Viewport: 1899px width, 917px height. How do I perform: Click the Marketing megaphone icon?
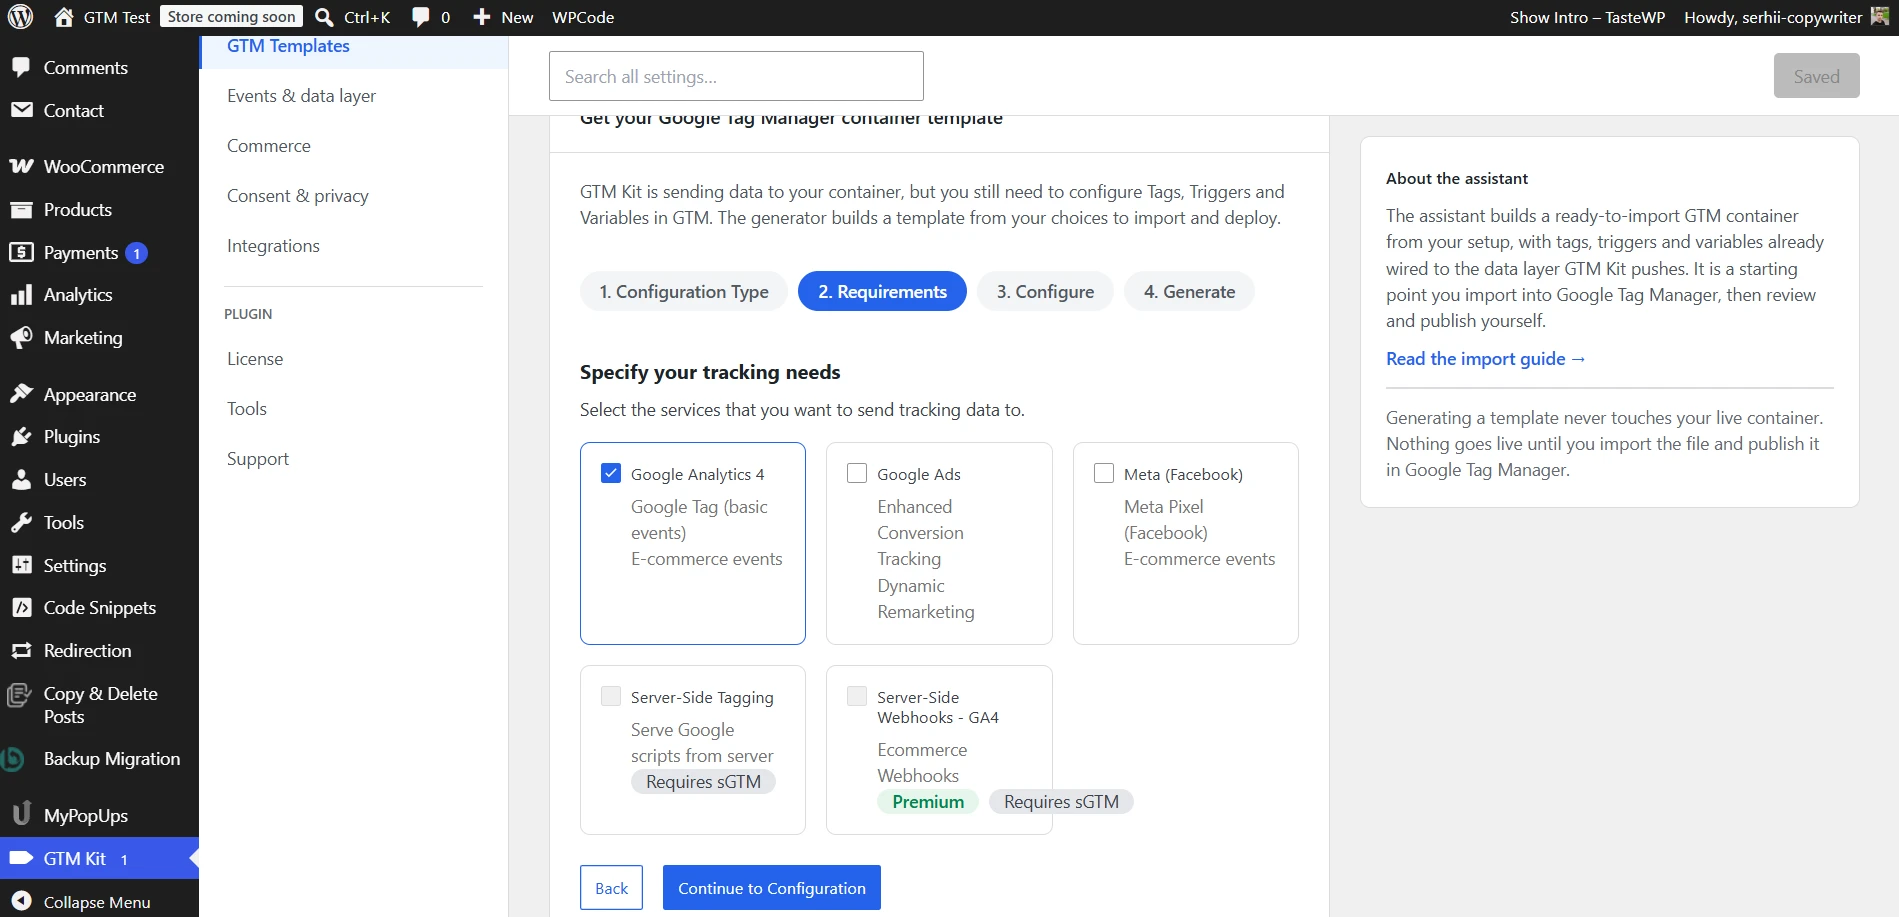click(21, 338)
